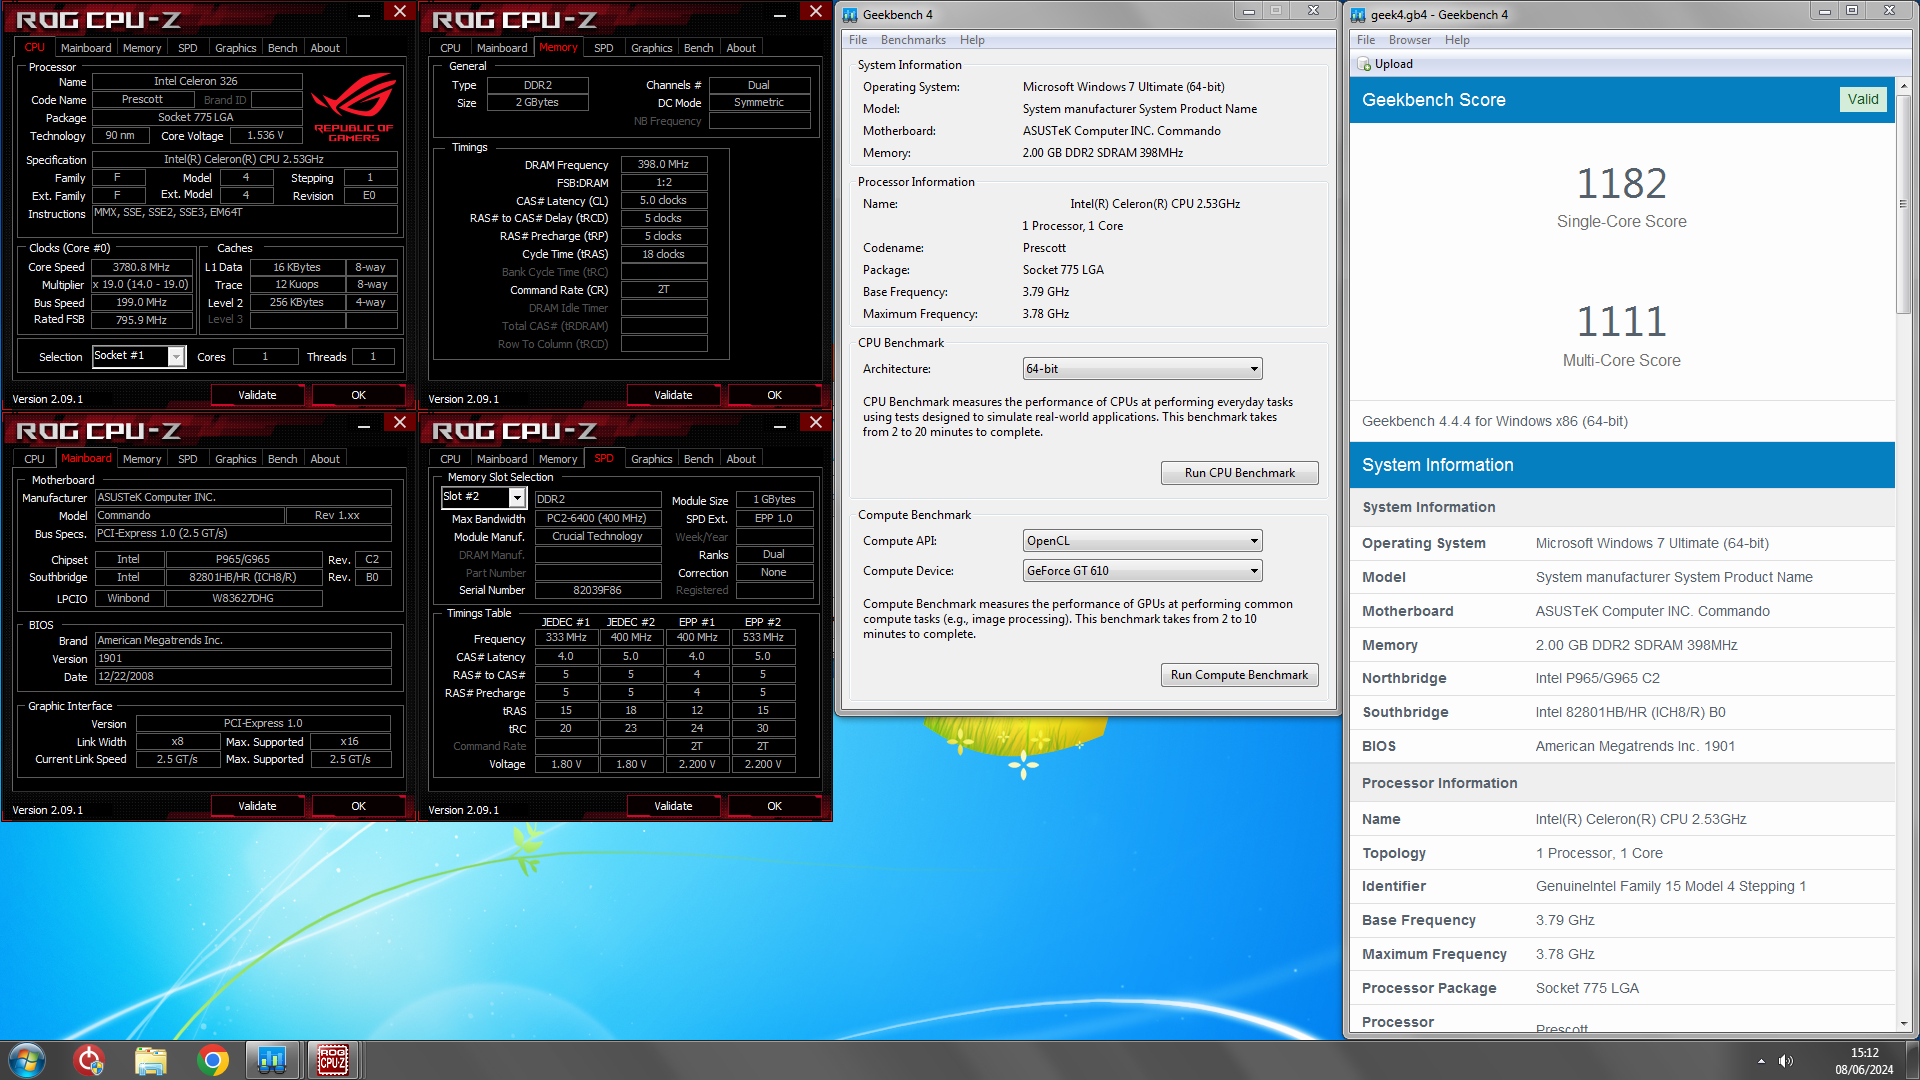Click the Upload database icon in Geekbench results

[1365, 64]
